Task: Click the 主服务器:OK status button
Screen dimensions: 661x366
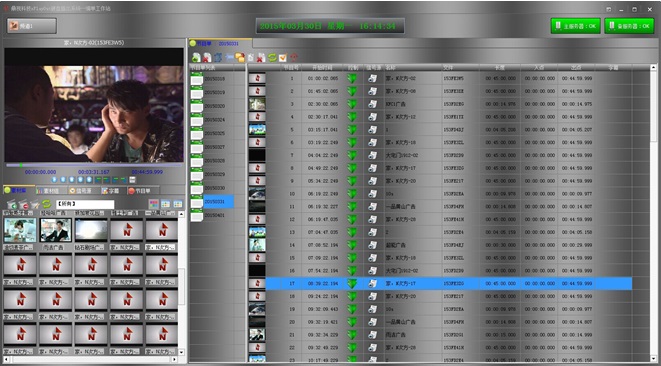Action: click(575, 26)
